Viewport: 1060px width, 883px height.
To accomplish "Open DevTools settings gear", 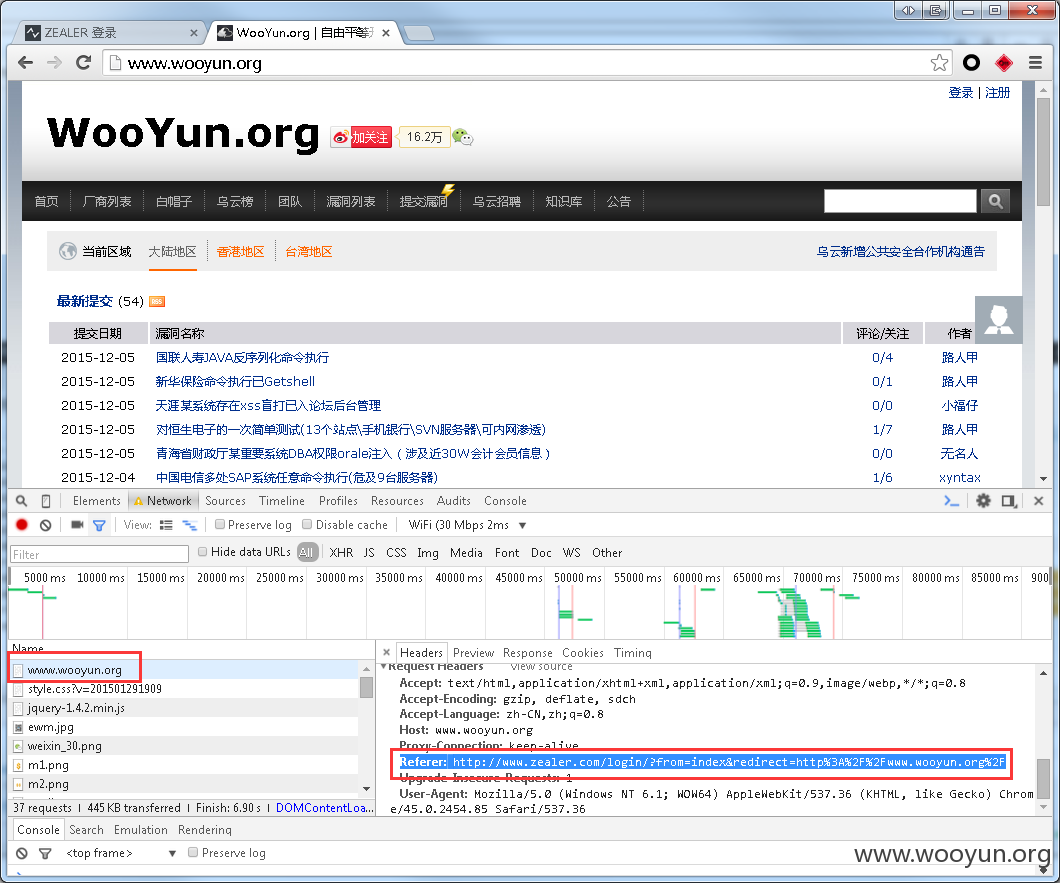I will (x=984, y=501).
